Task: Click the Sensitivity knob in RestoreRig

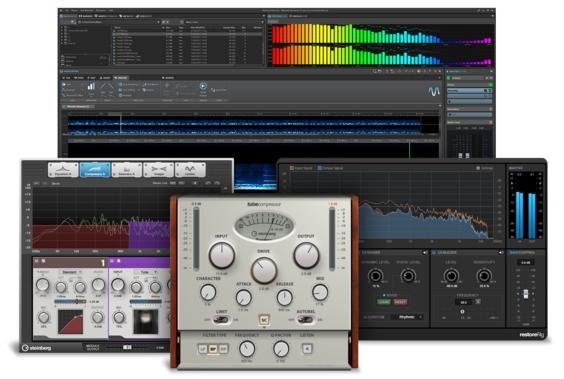Action: [484, 276]
